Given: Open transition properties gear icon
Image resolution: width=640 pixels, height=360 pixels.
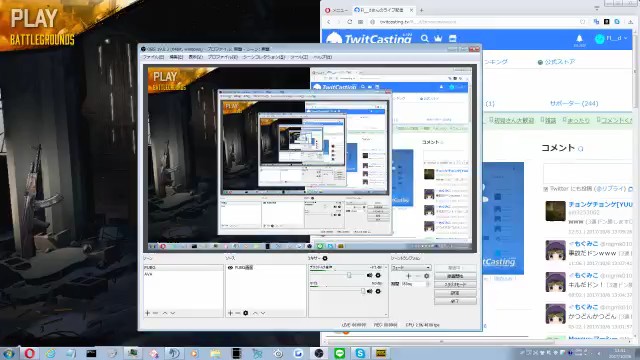Looking at the screenshot, I should tap(427, 276).
